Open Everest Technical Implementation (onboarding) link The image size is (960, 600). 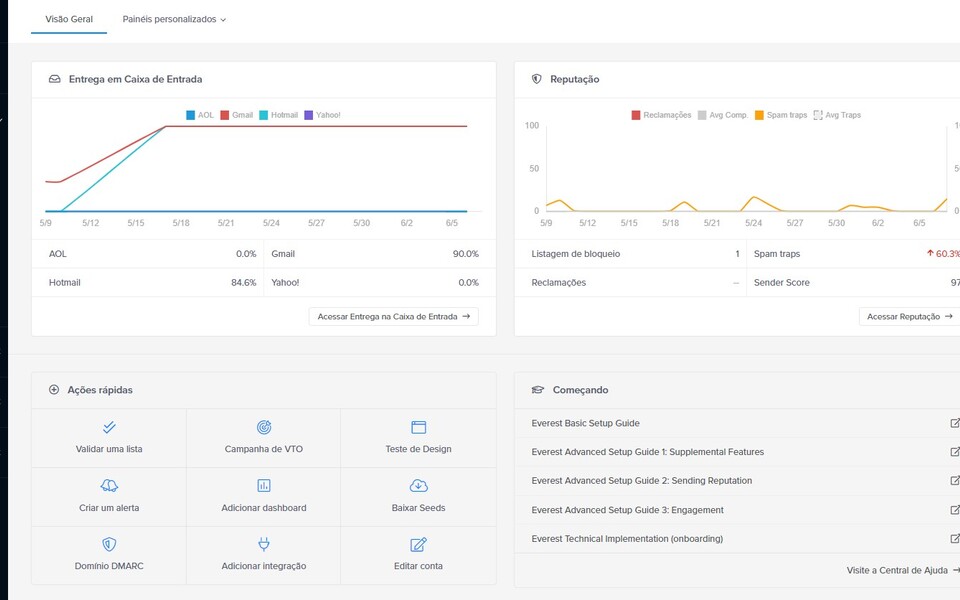point(627,539)
